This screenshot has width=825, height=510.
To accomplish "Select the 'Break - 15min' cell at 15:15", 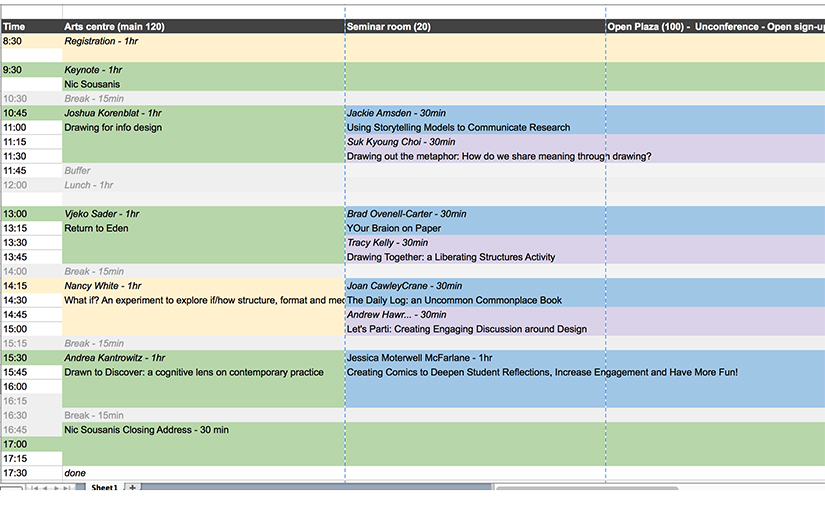I will pos(204,343).
